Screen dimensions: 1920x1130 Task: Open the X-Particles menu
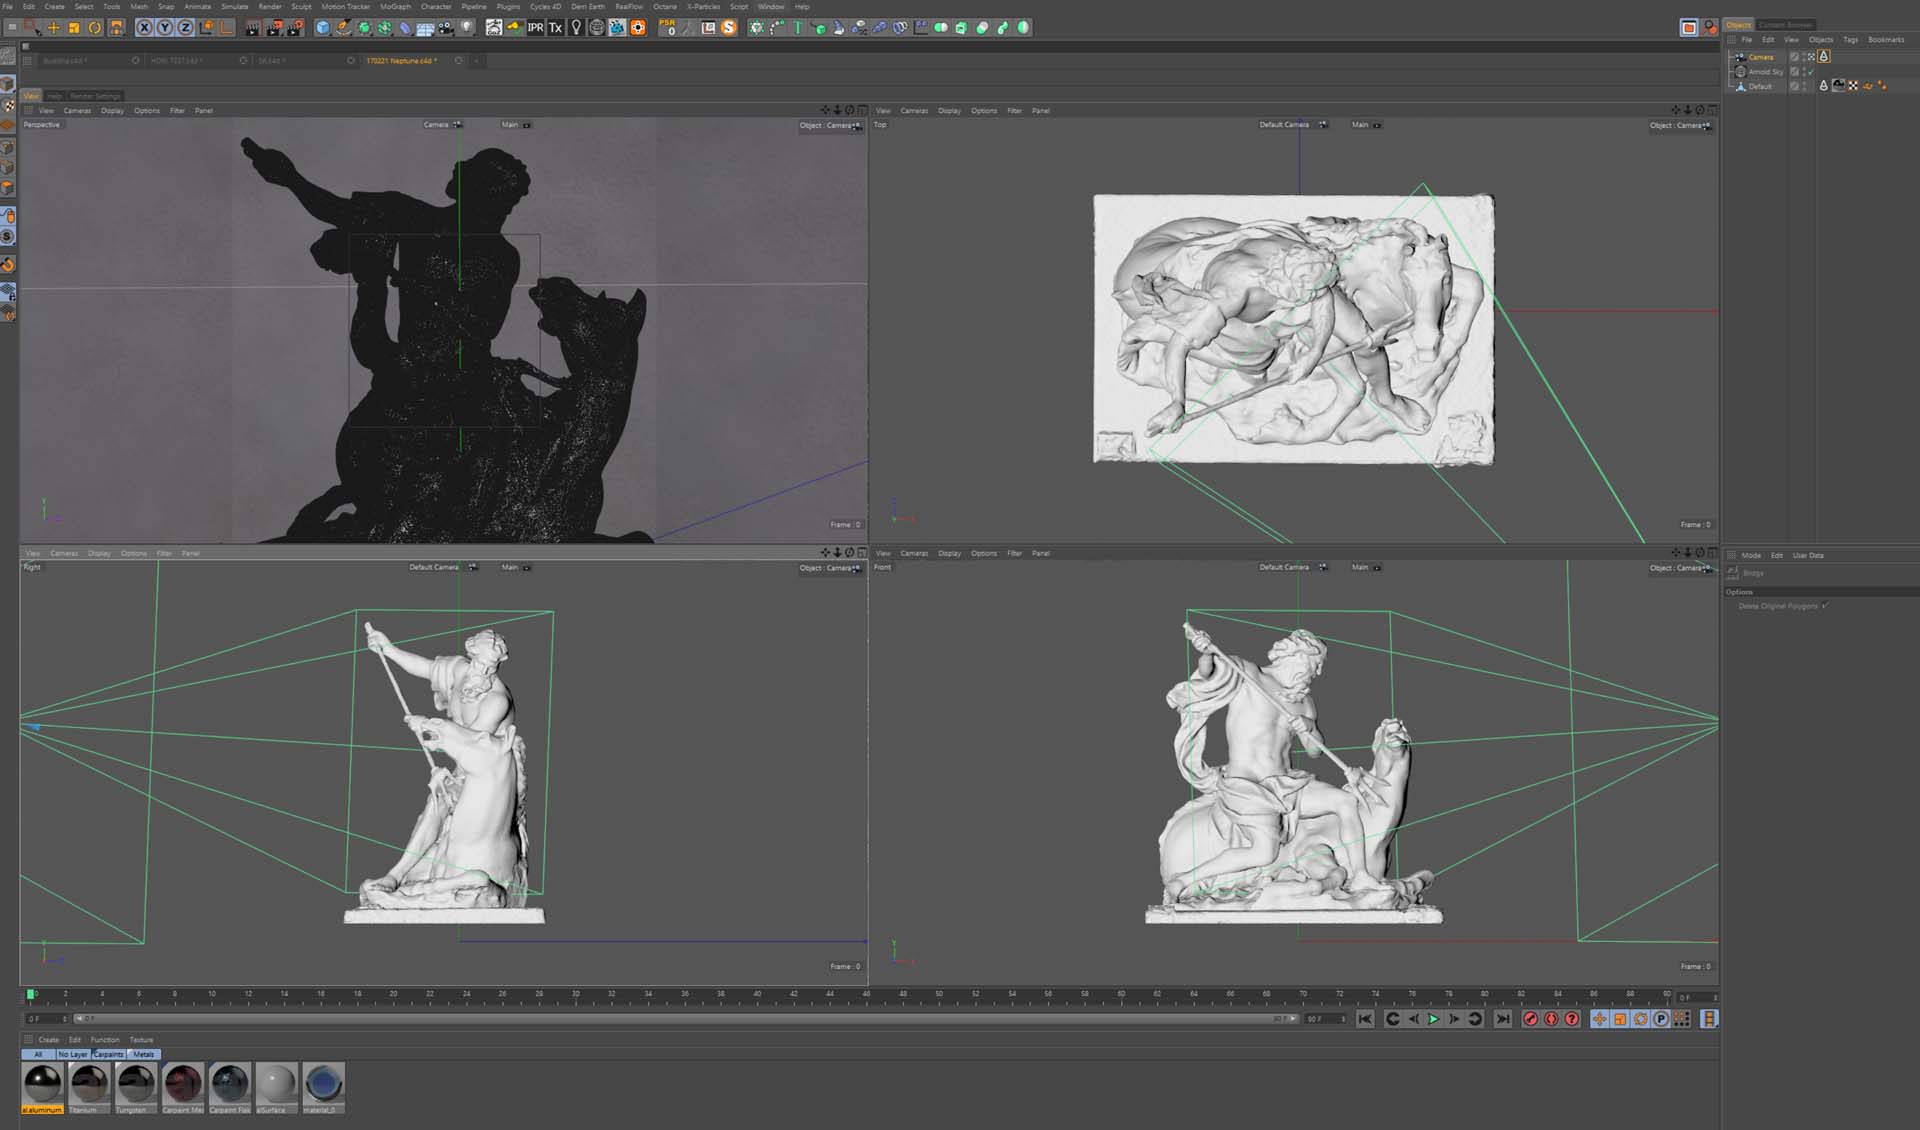pyautogui.click(x=703, y=6)
